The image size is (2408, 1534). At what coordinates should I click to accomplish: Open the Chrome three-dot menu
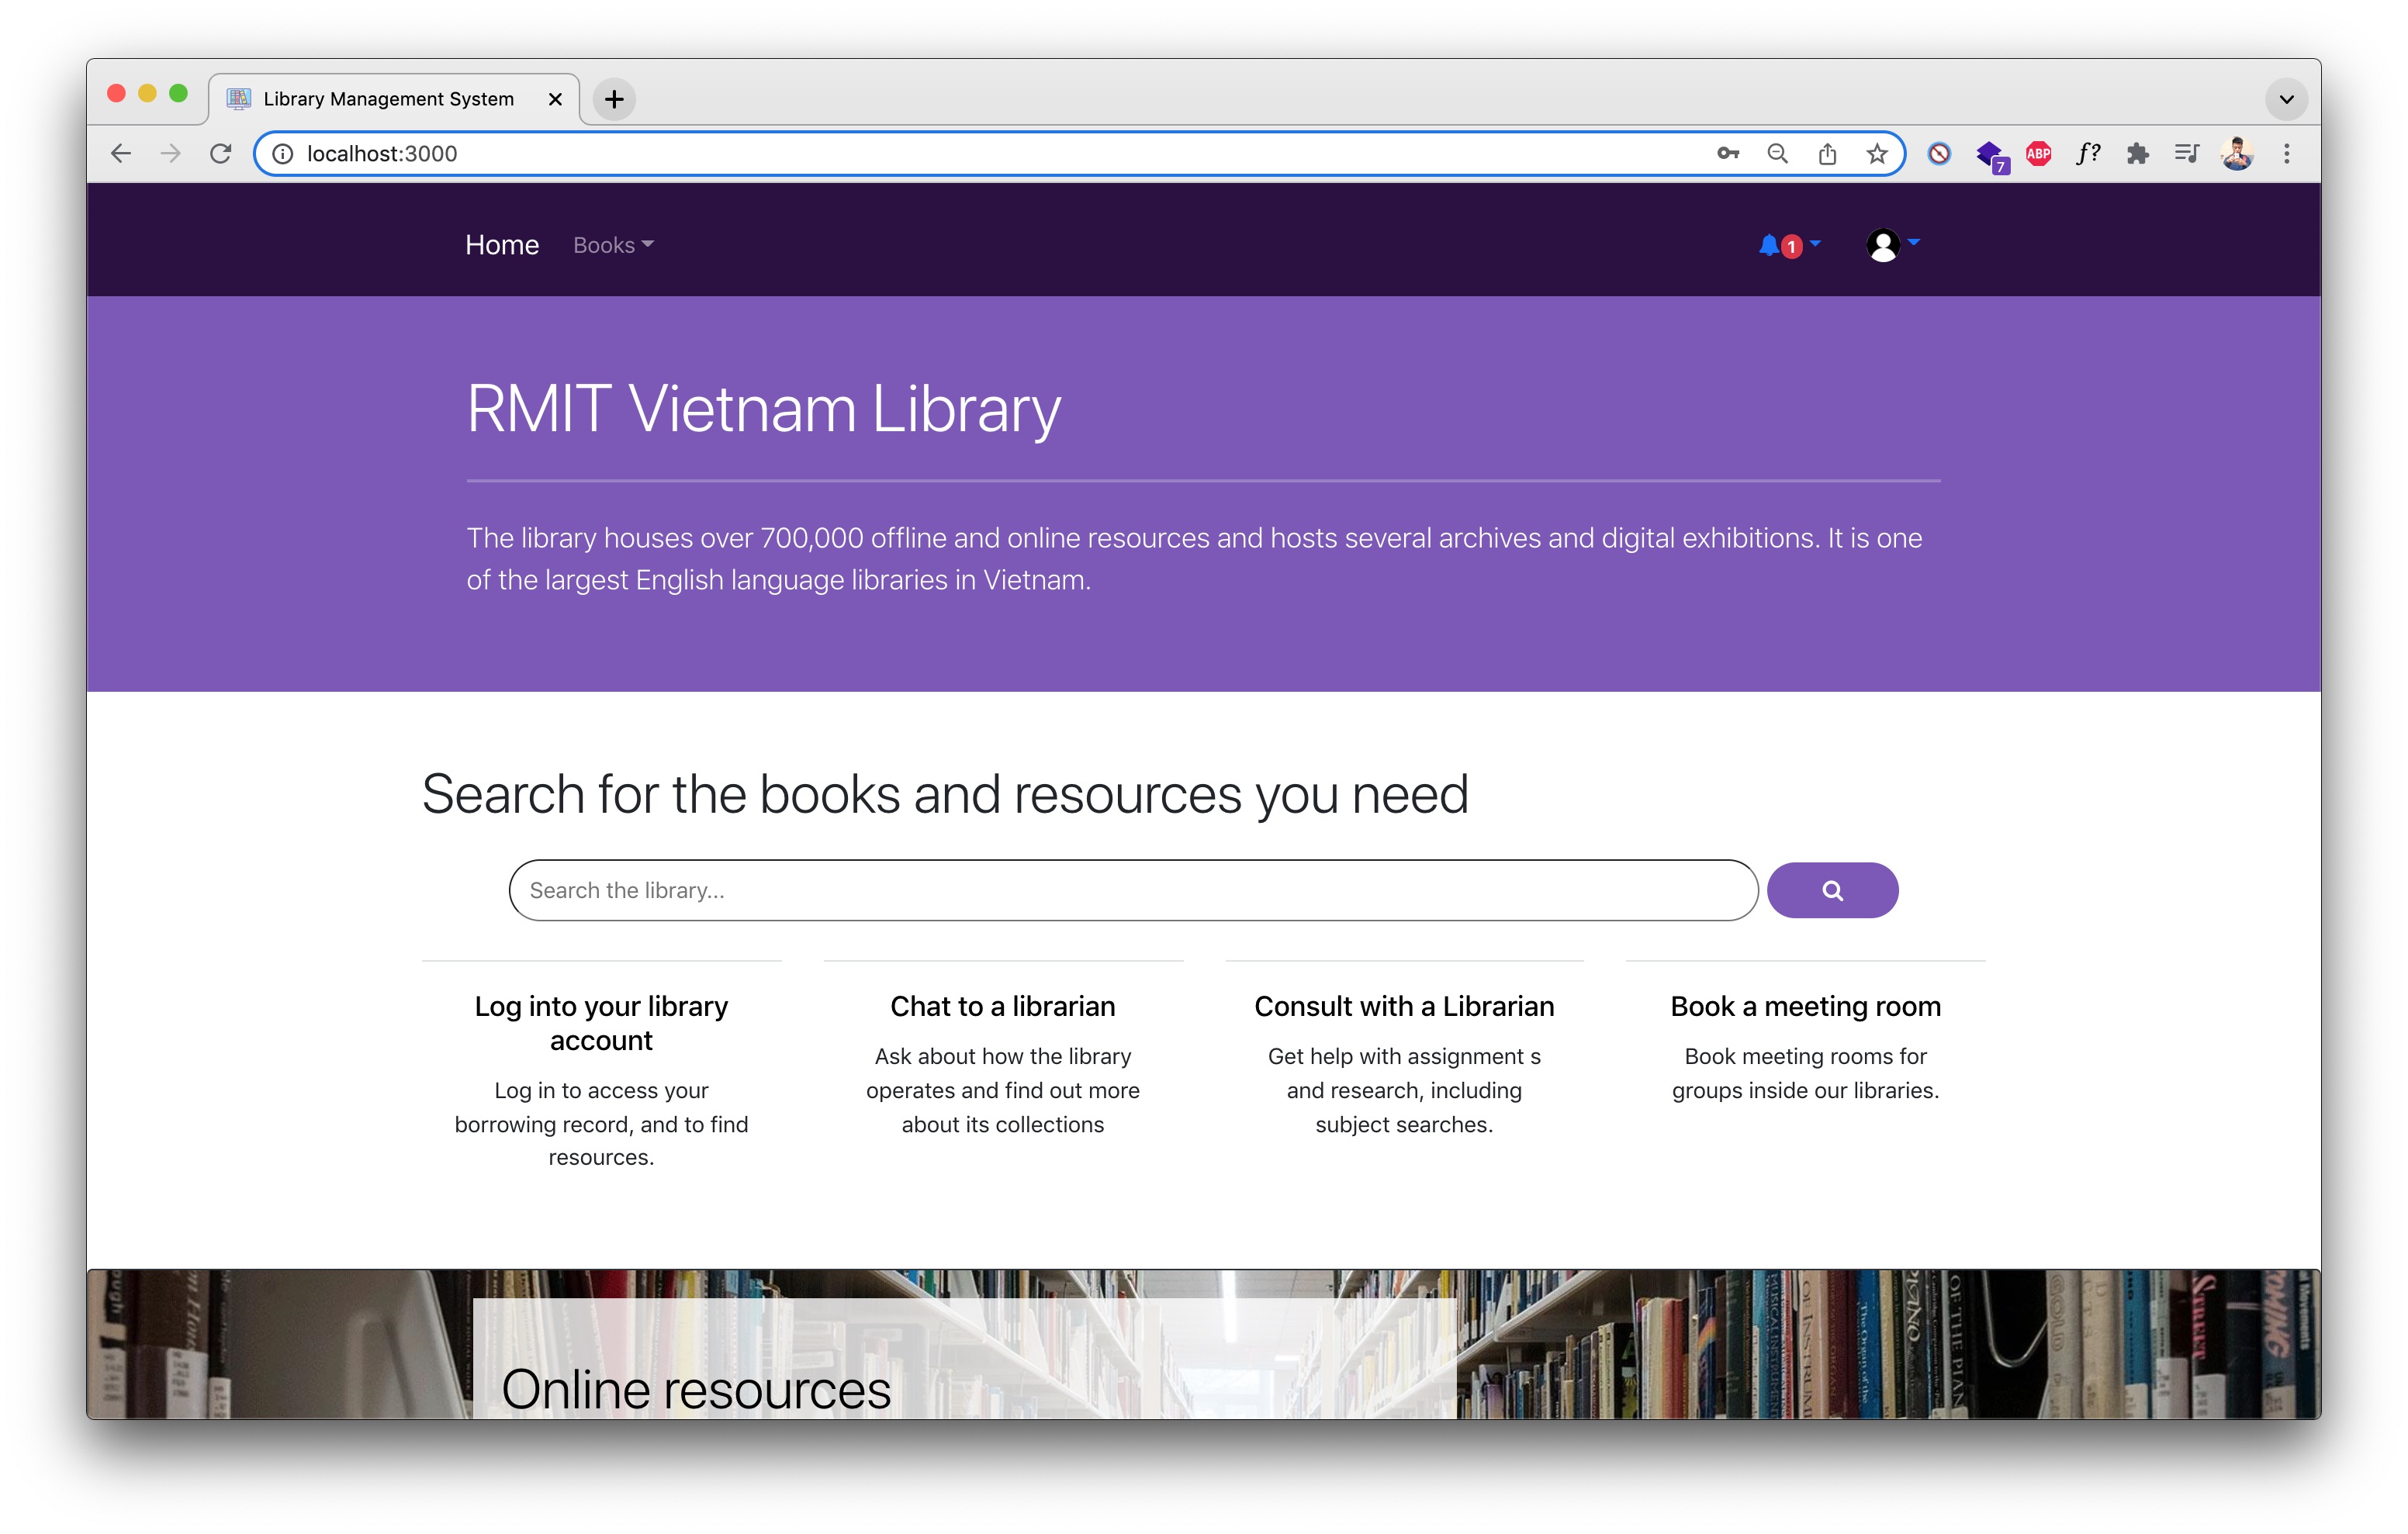[2286, 153]
